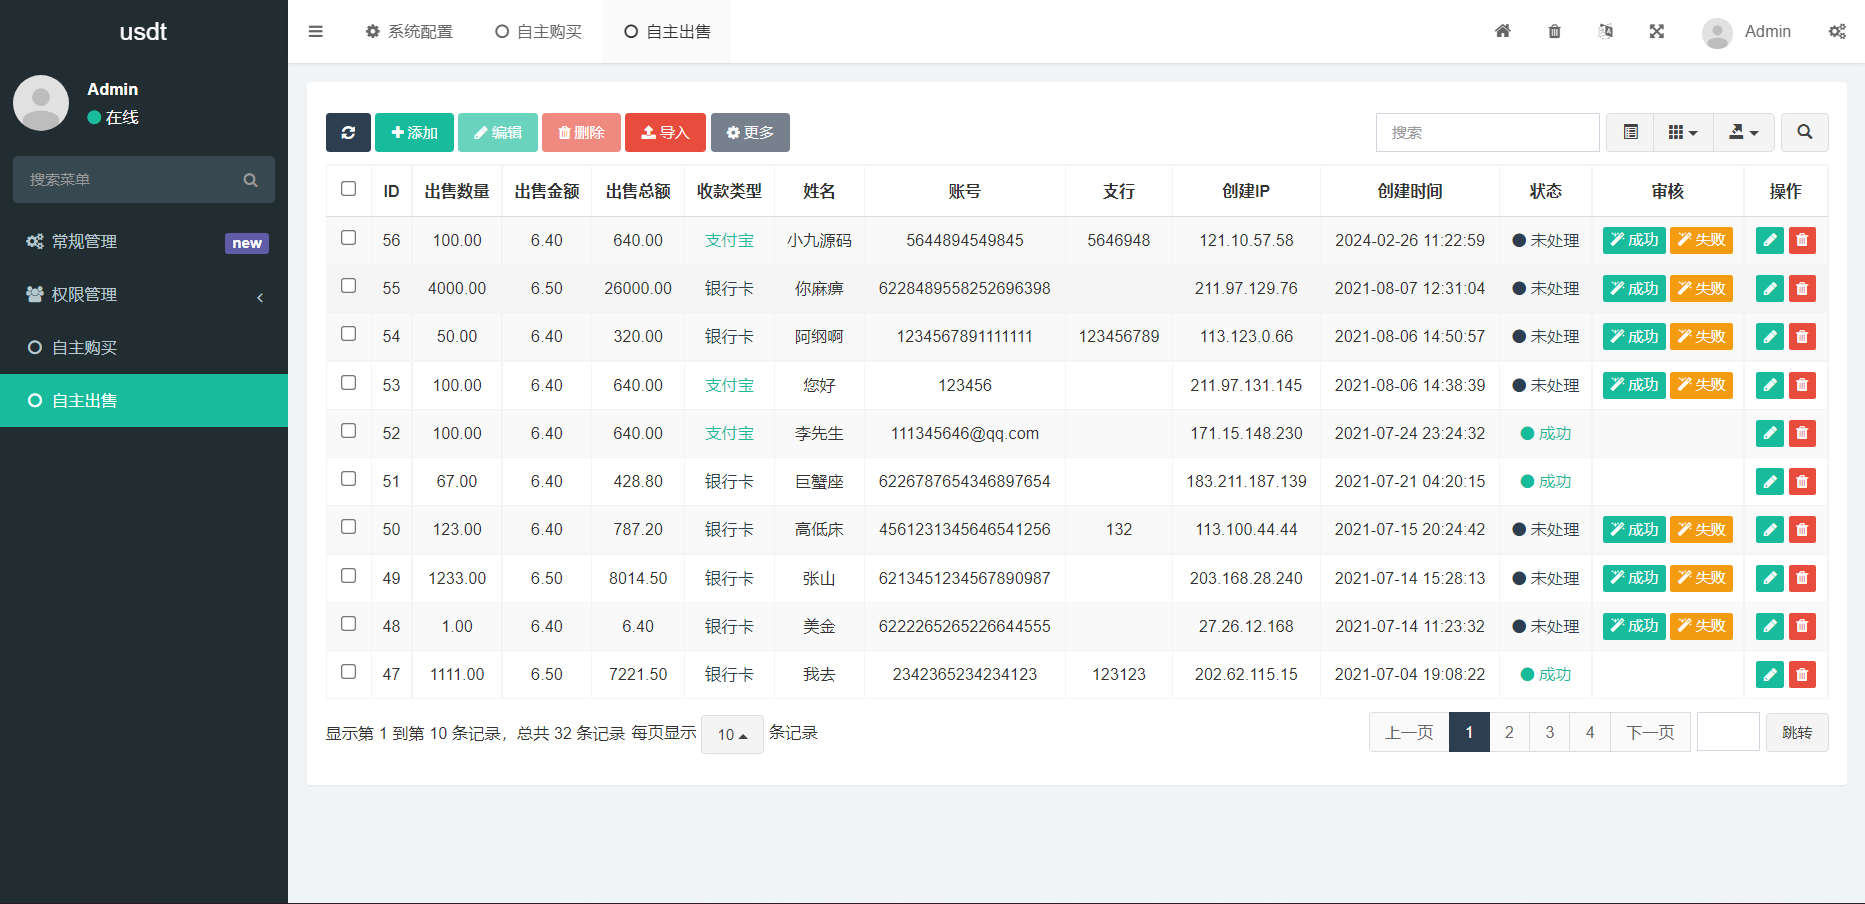The width and height of the screenshot is (1865, 904).
Task: Tick the checkbox for row ID 47
Action: click(x=348, y=671)
